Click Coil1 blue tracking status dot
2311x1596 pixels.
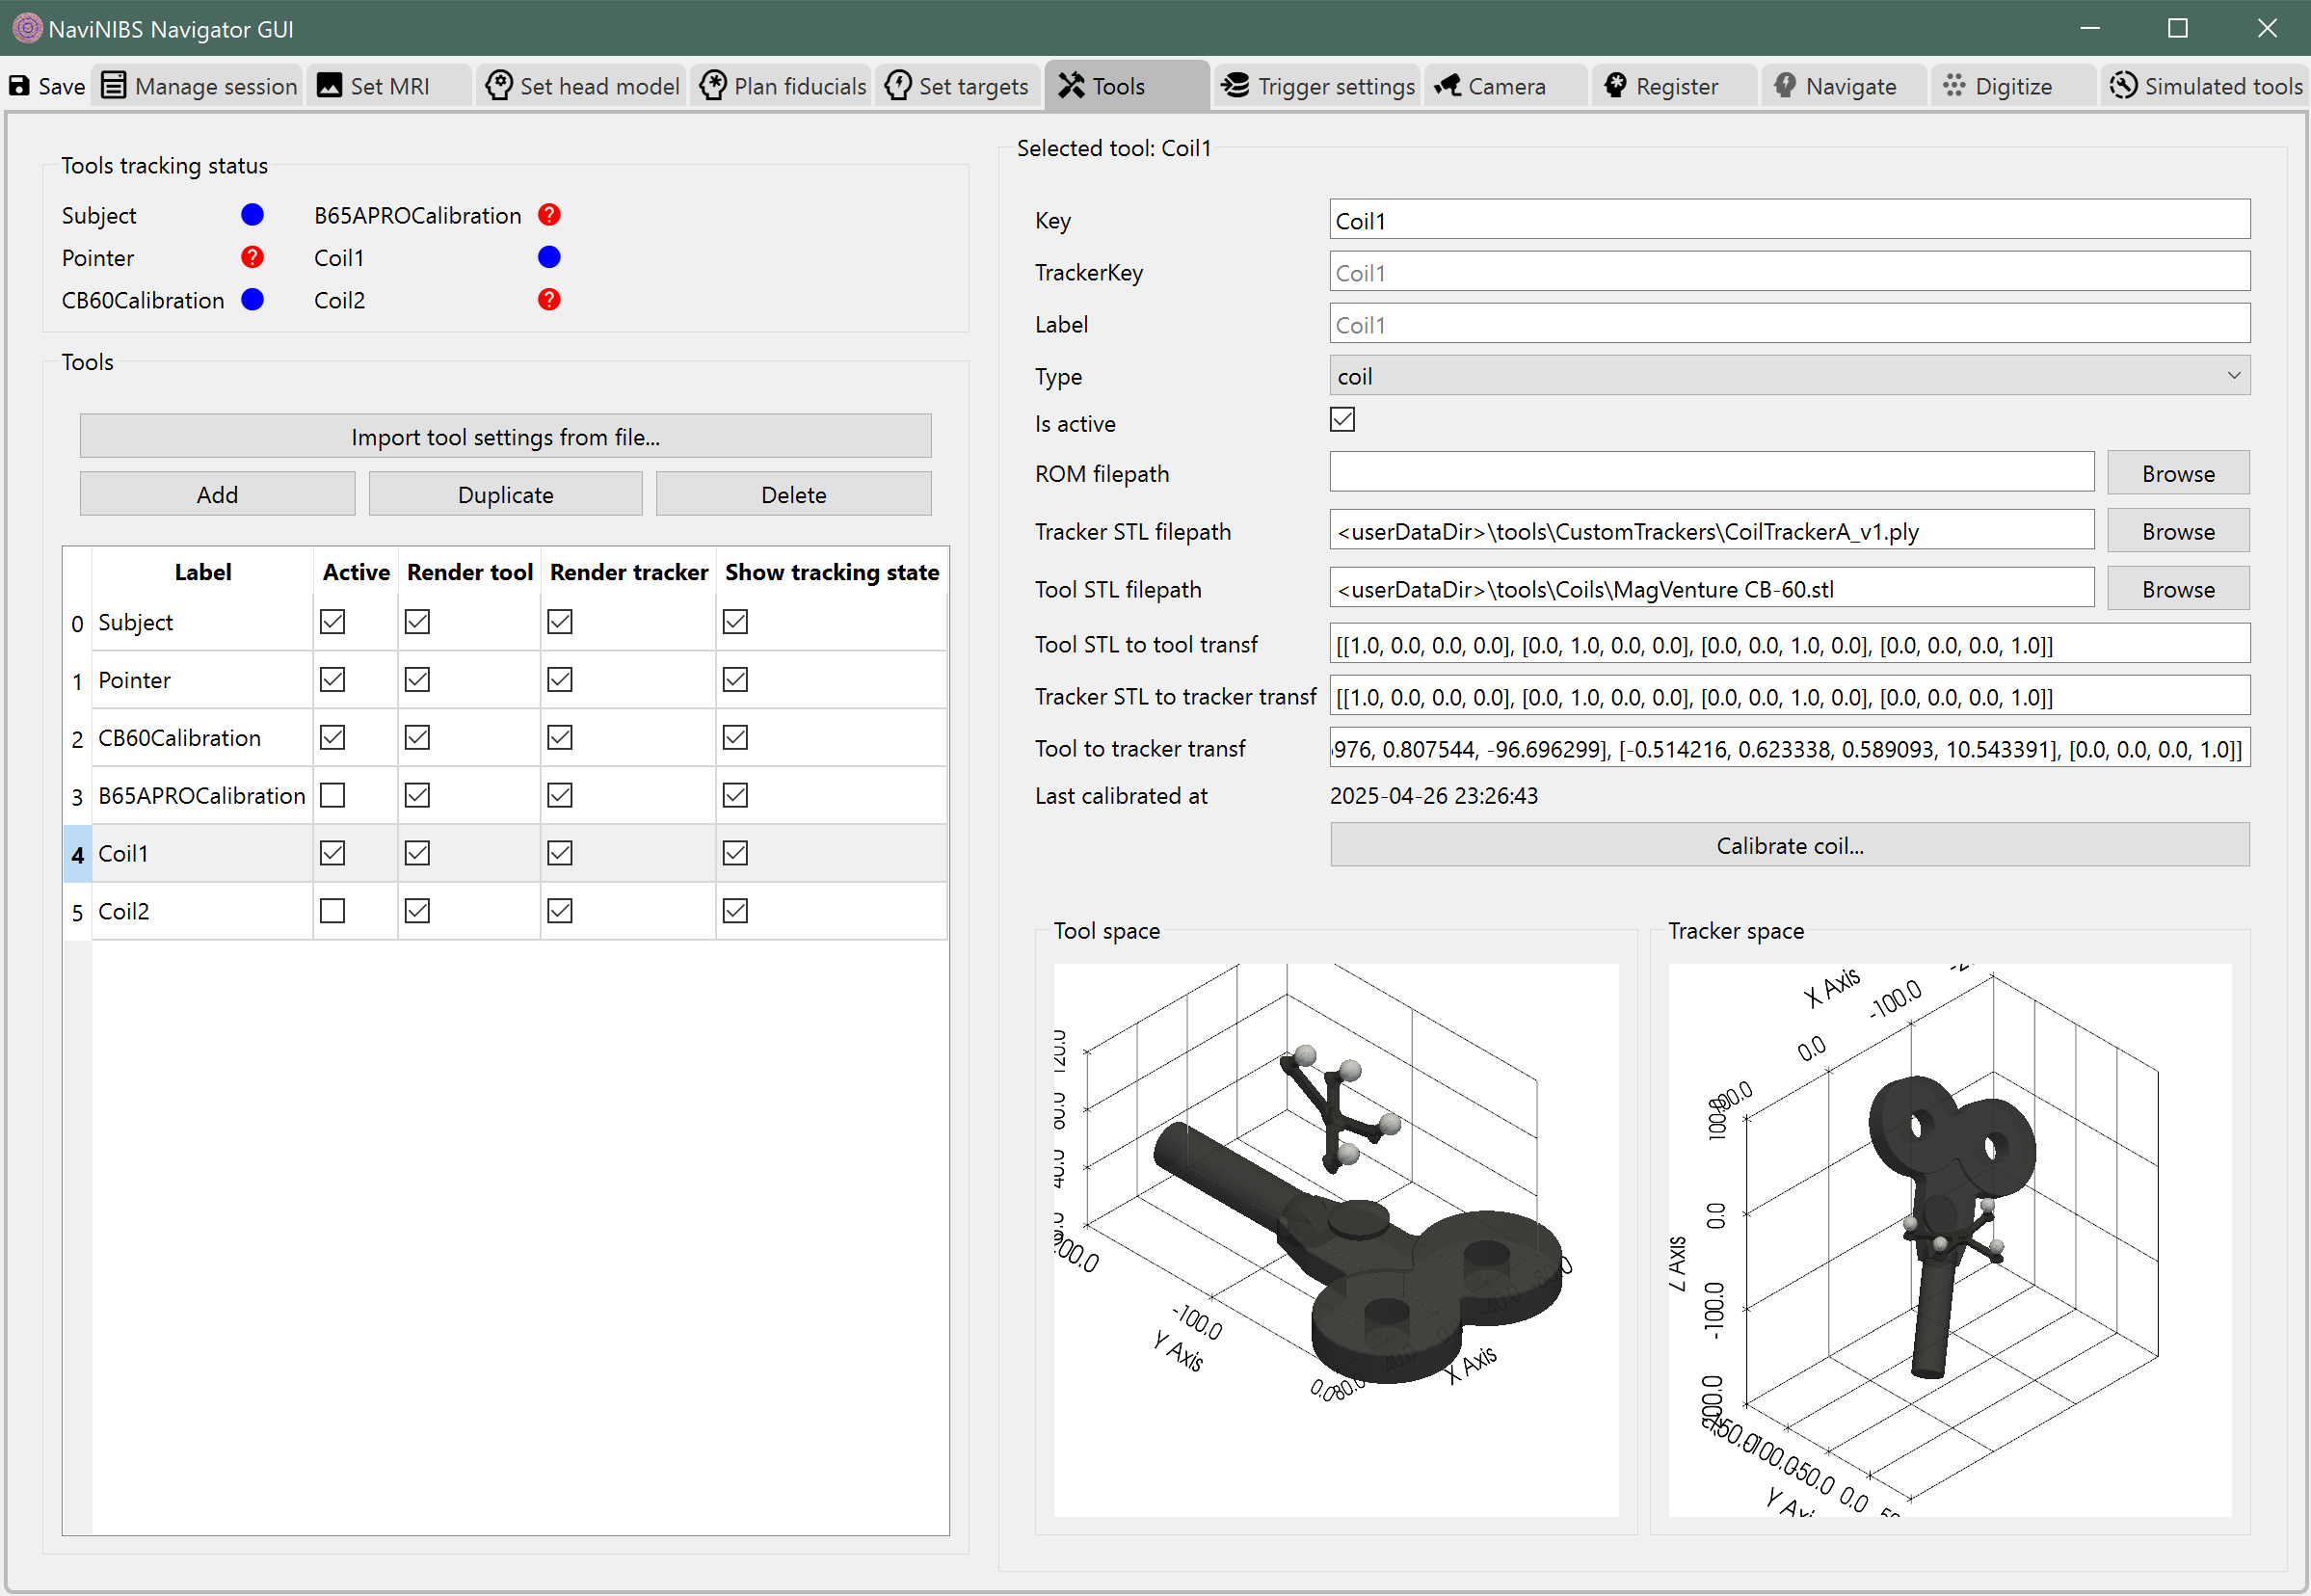click(549, 257)
